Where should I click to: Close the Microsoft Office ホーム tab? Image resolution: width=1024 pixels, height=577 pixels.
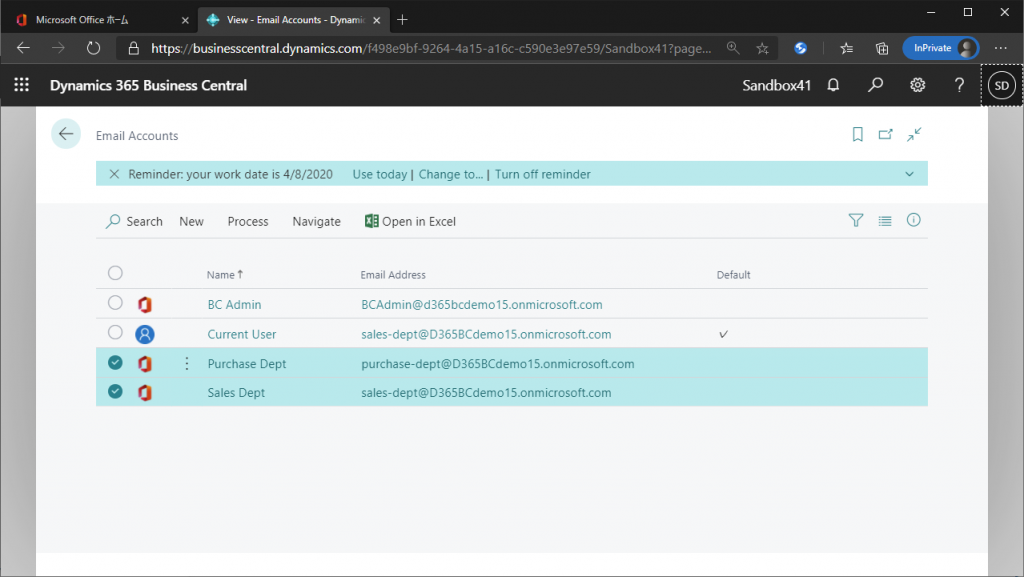point(185,20)
